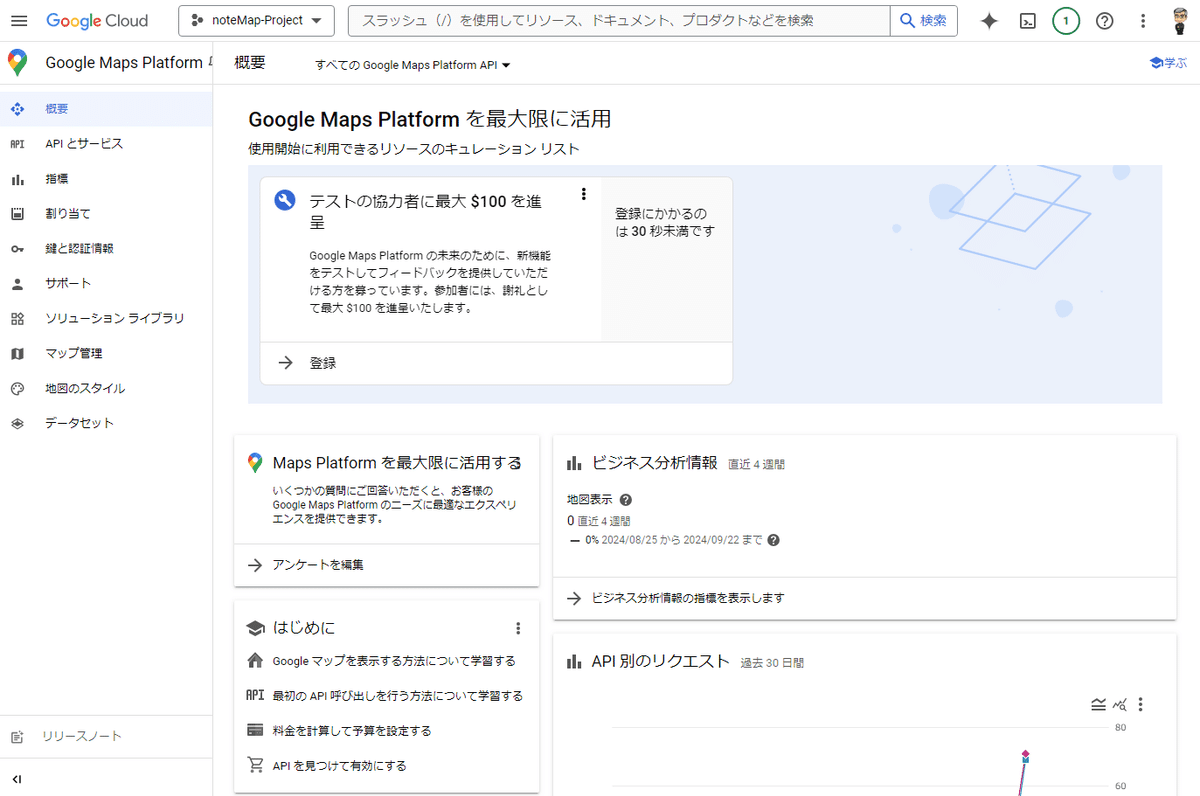This screenshot has height=796, width=1200.
Task: Click 最初の API 呼び出しを行う方法について学習する
Action: click(397, 696)
